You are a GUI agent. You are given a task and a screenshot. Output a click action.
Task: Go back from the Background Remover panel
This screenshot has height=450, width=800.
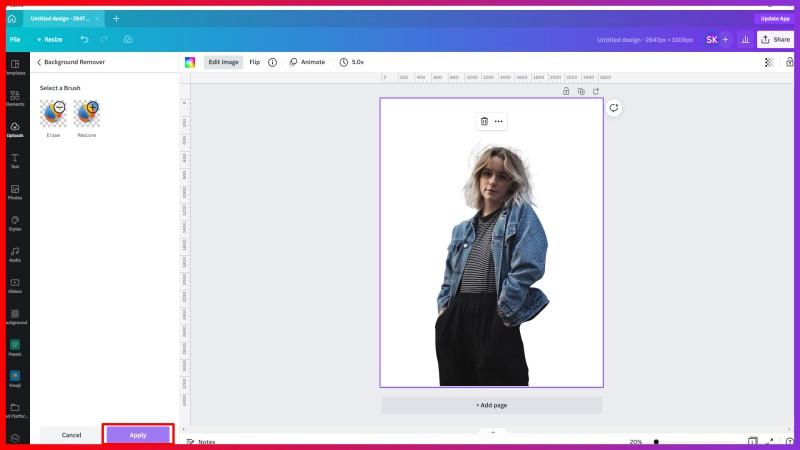pyautogui.click(x=39, y=62)
